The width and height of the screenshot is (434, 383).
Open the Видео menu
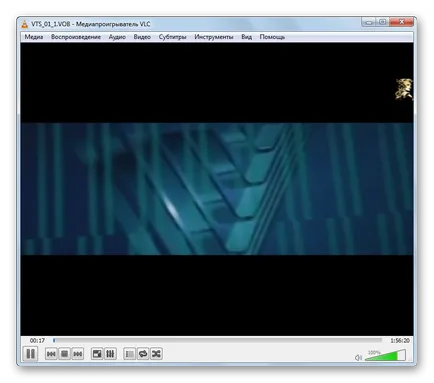point(142,37)
